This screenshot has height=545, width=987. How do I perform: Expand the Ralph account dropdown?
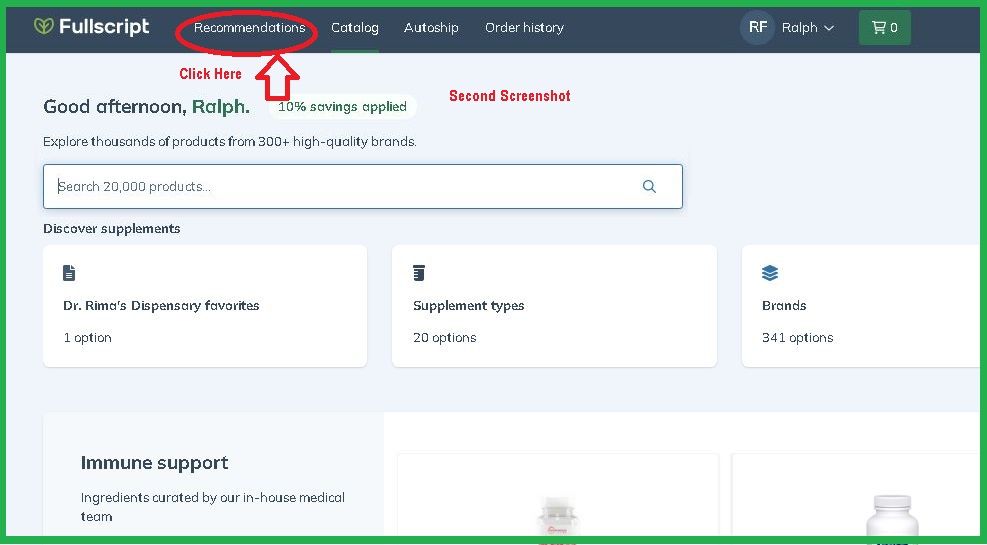coord(808,28)
